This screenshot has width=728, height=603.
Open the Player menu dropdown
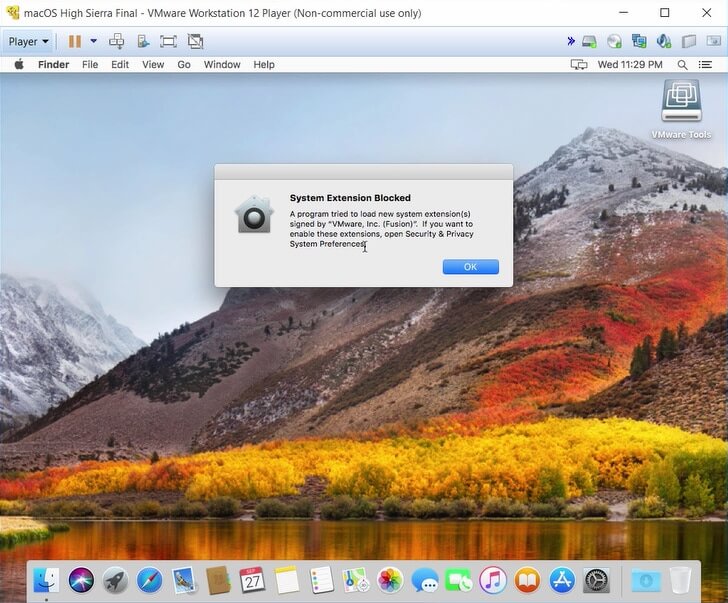click(x=28, y=42)
